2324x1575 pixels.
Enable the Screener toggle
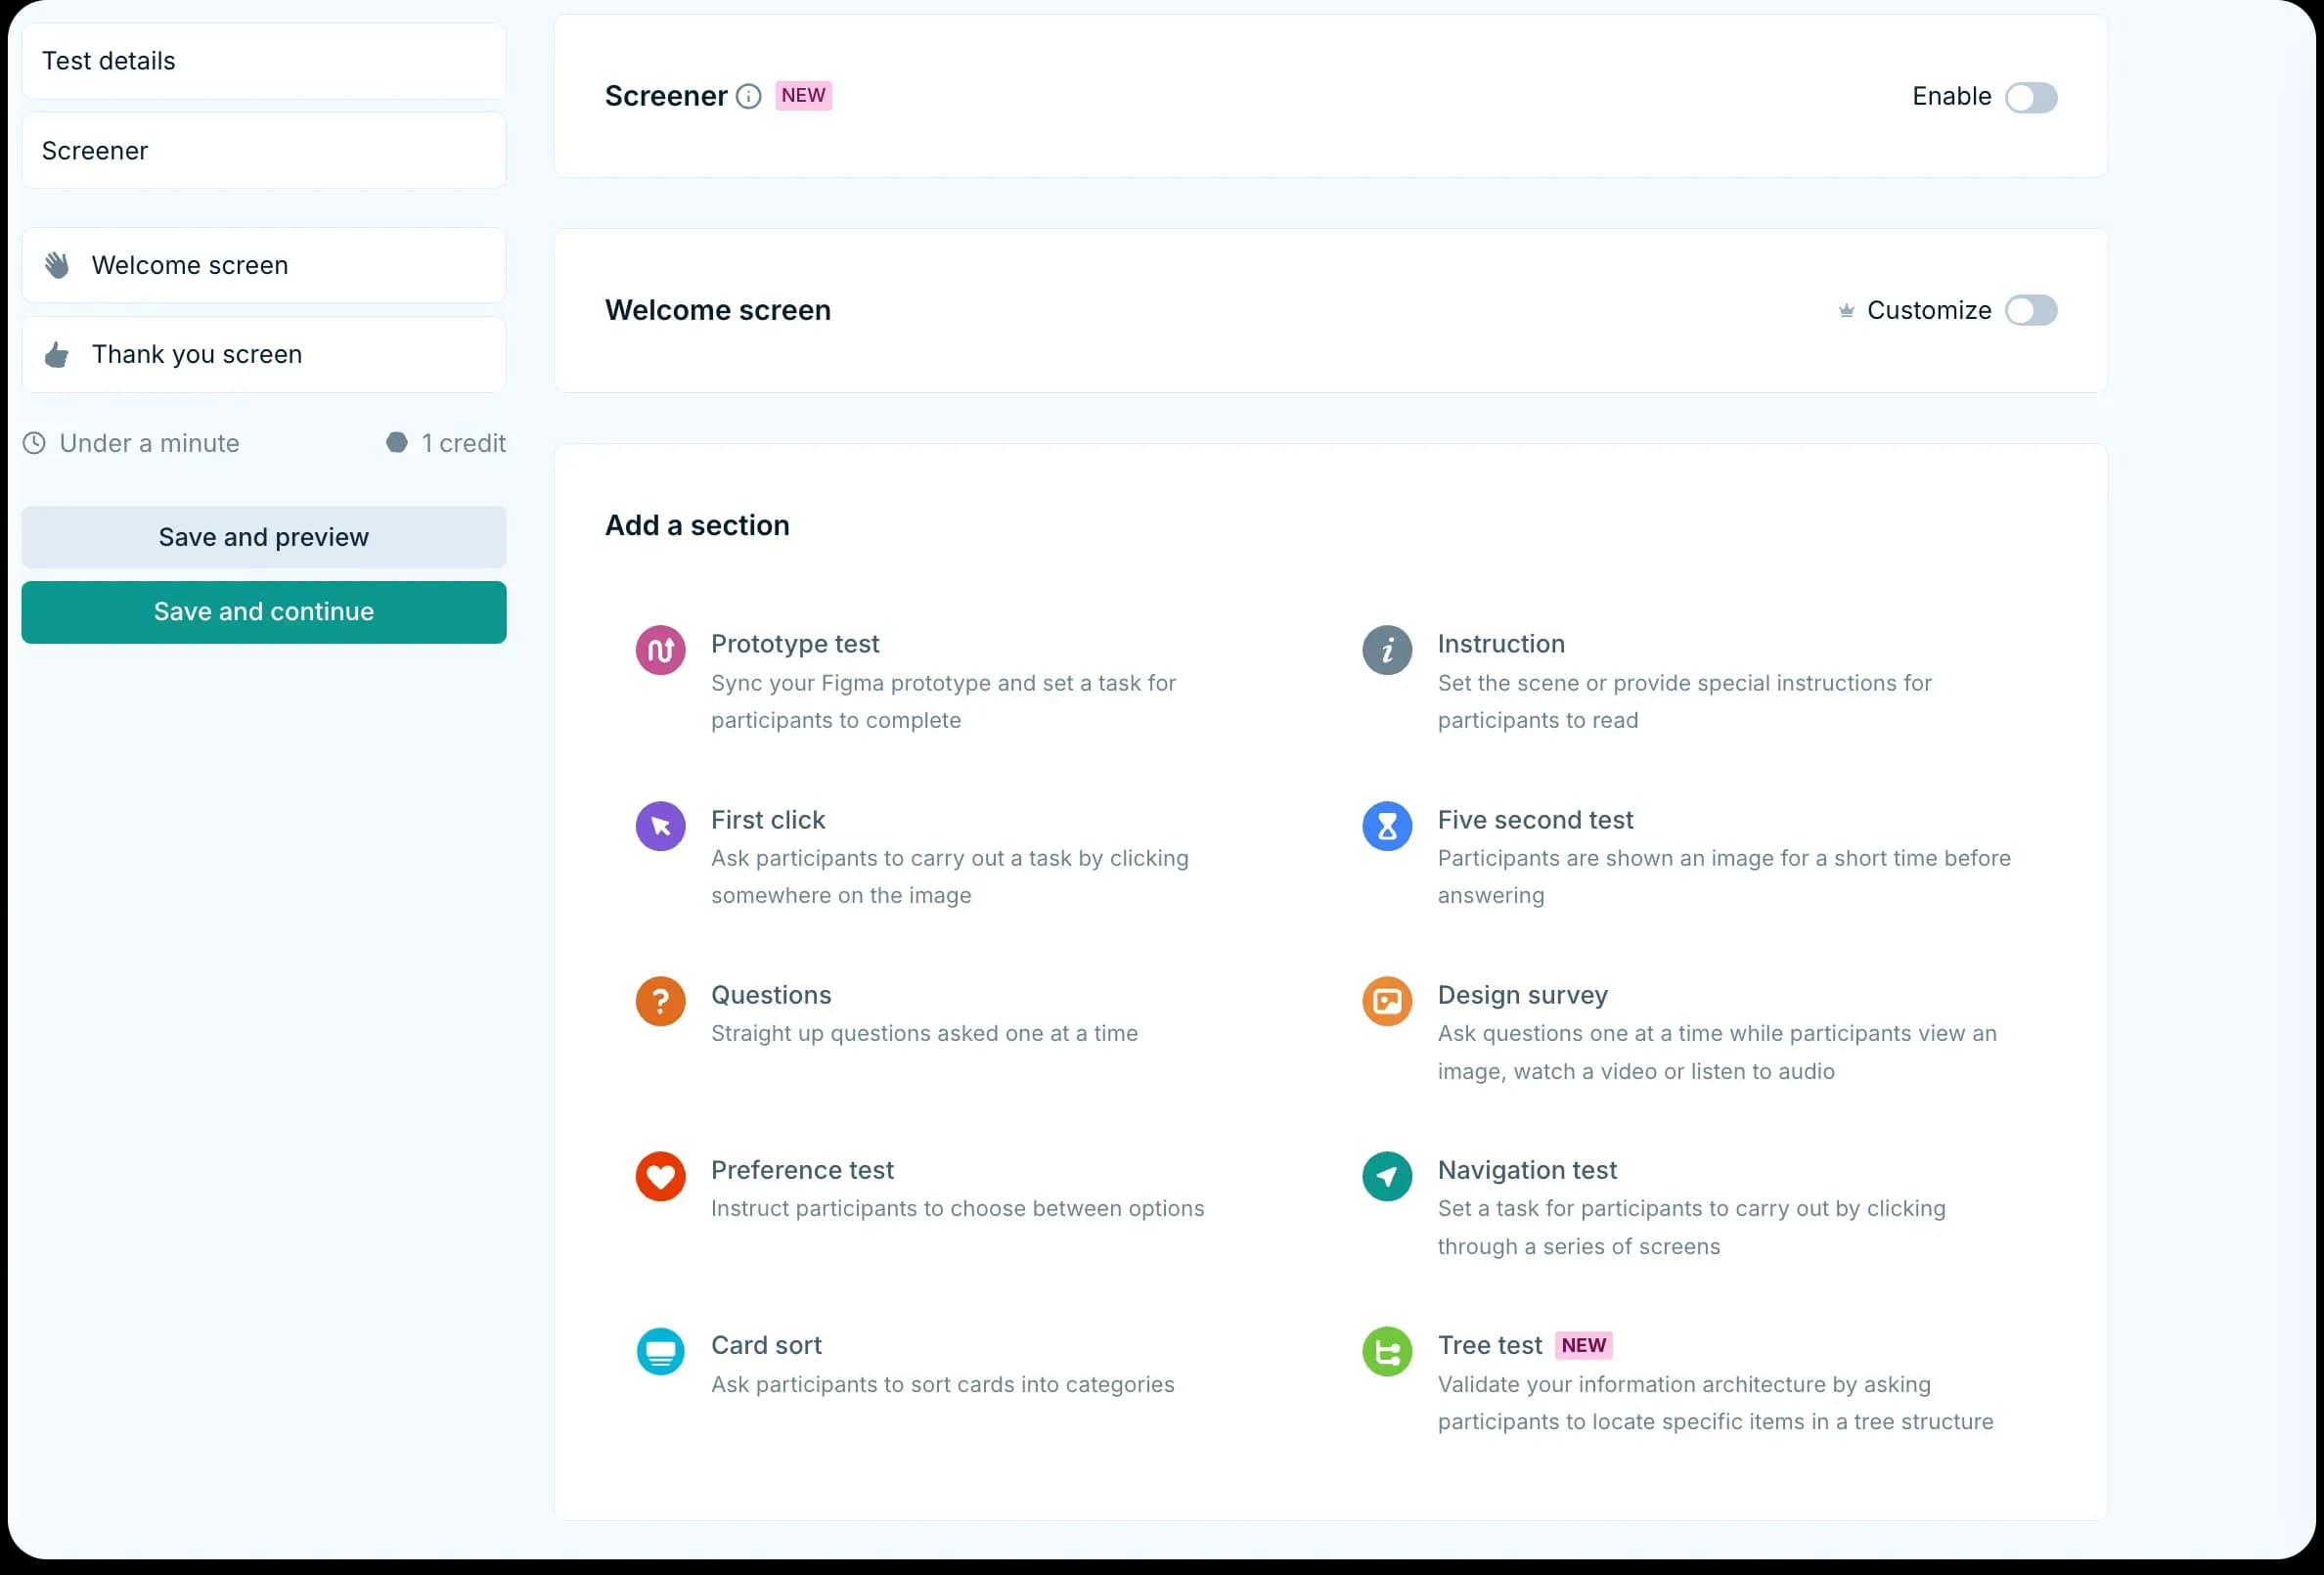point(2030,97)
